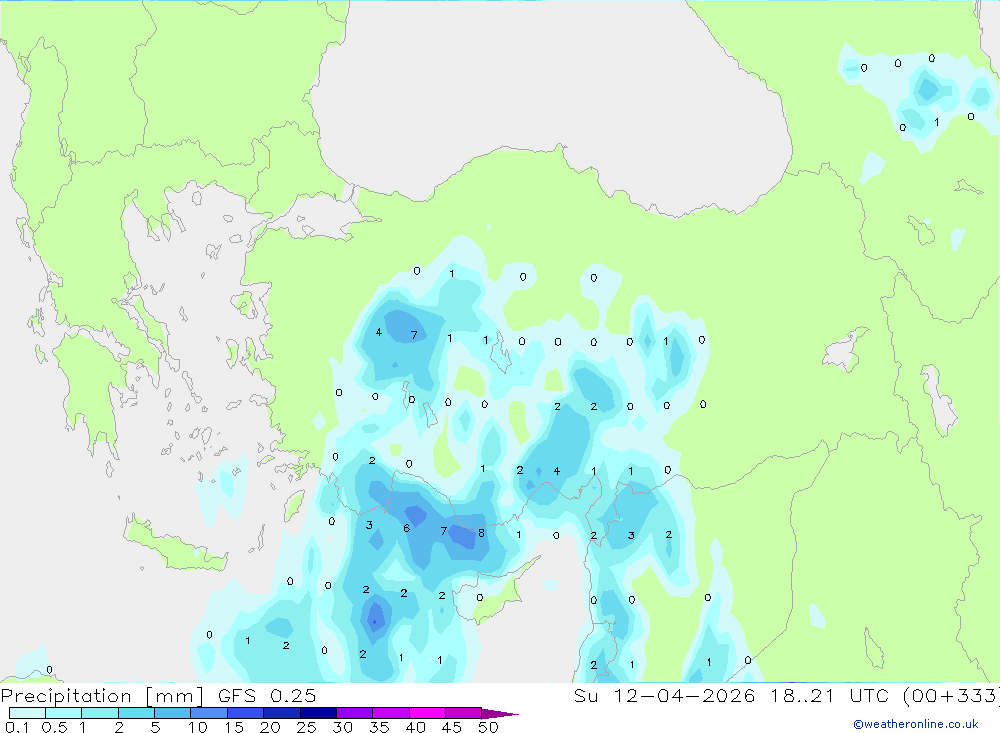Click the over-50 mm arrow tip of legend
Viewport: 1000px width, 733px height.
(x=500, y=713)
